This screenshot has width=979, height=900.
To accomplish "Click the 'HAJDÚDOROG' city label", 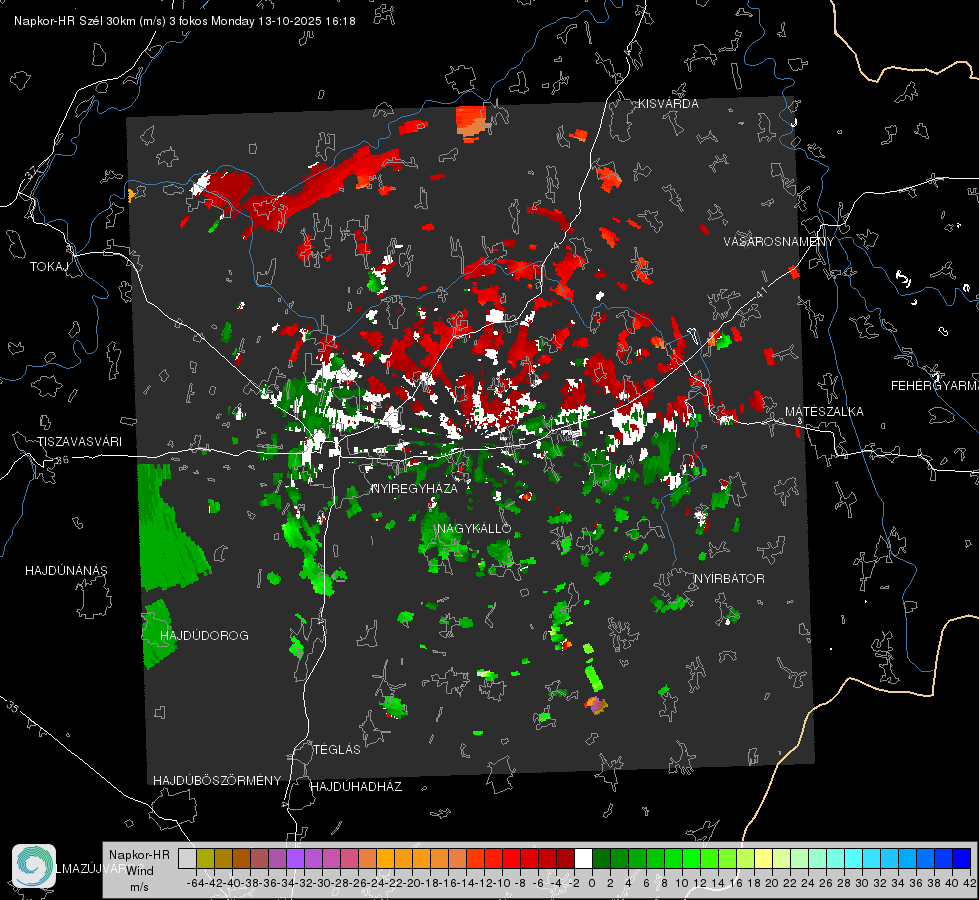I will tap(204, 636).
